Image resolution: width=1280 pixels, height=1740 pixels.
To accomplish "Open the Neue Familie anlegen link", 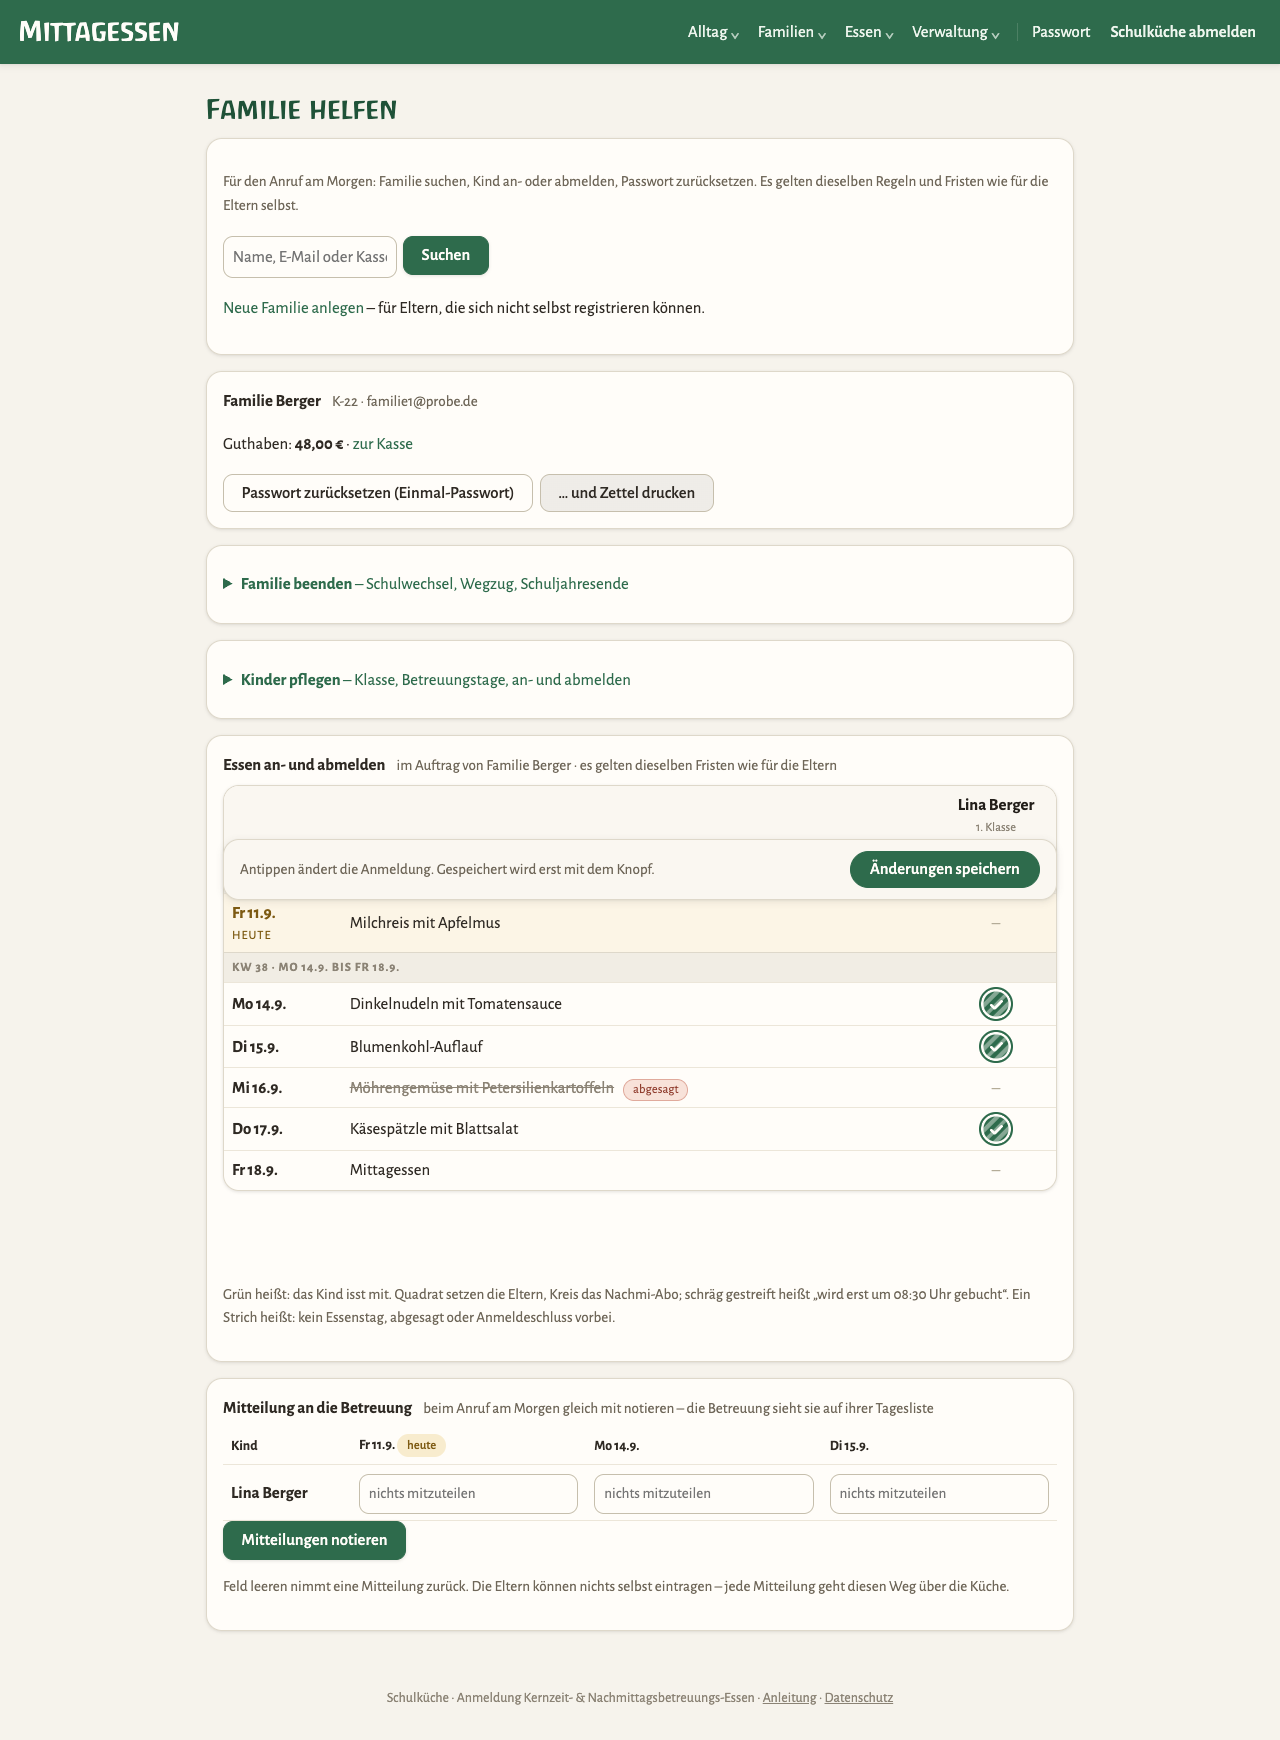I will (x=293, y=308).
